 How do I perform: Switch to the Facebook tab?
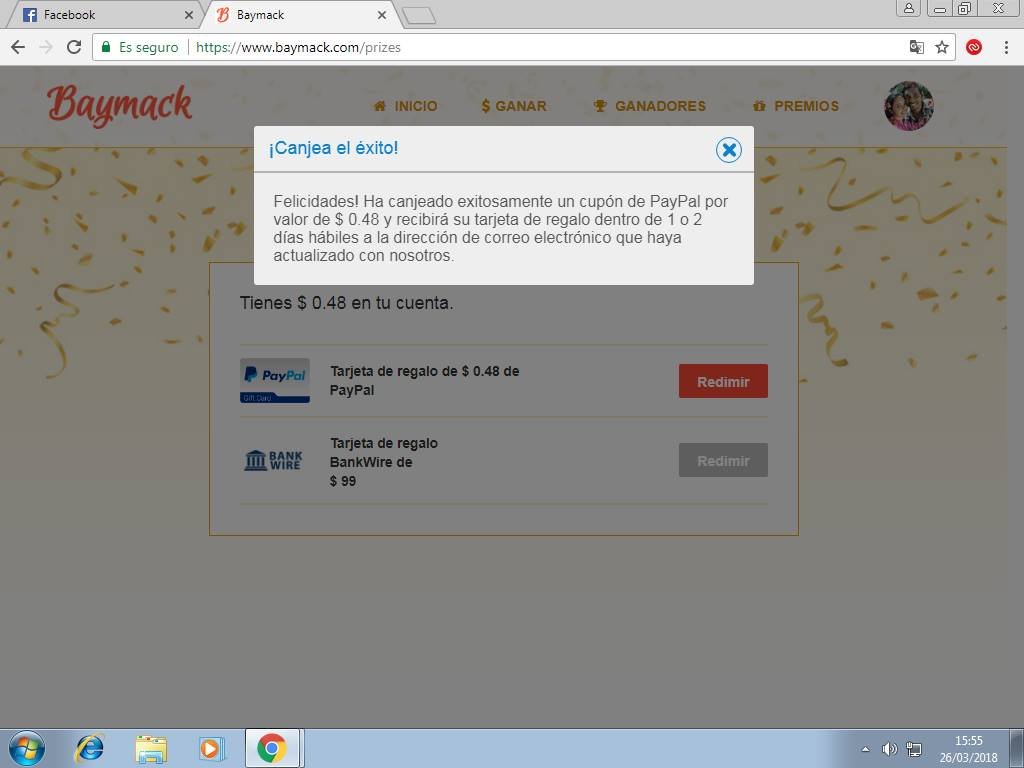104,14
